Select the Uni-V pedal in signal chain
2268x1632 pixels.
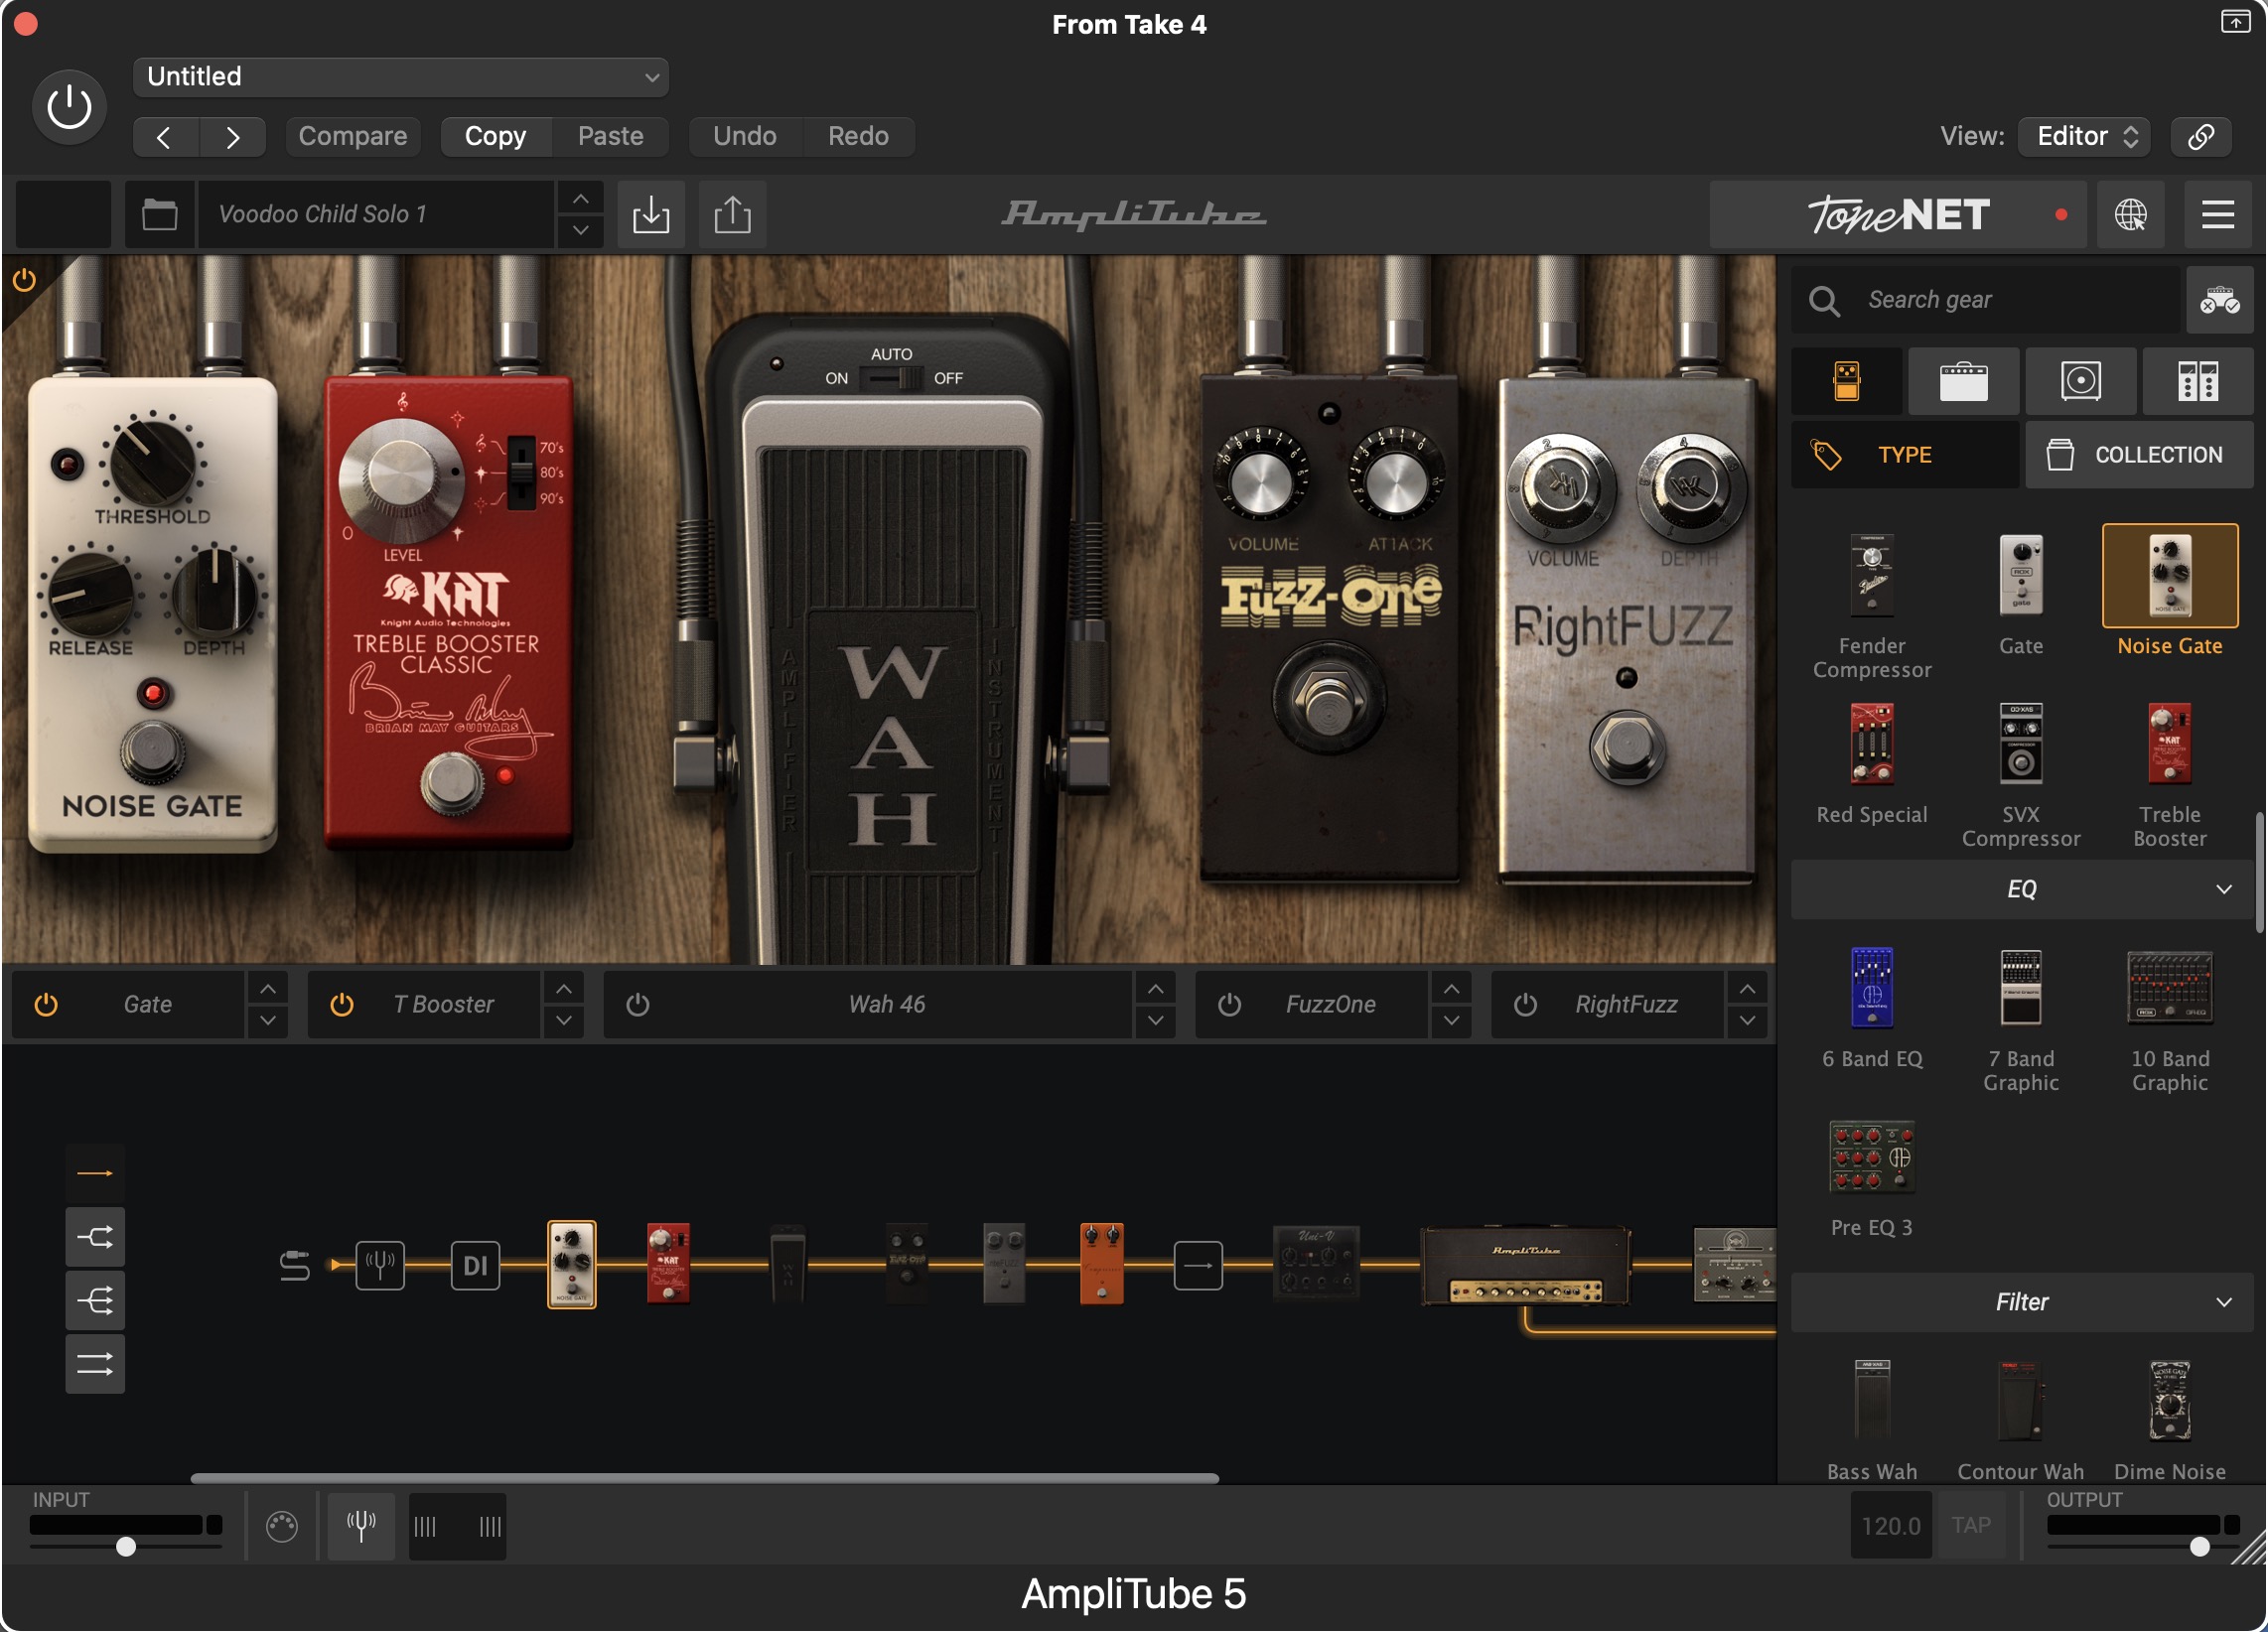pyautogui.click(x=1316, y=1263)
